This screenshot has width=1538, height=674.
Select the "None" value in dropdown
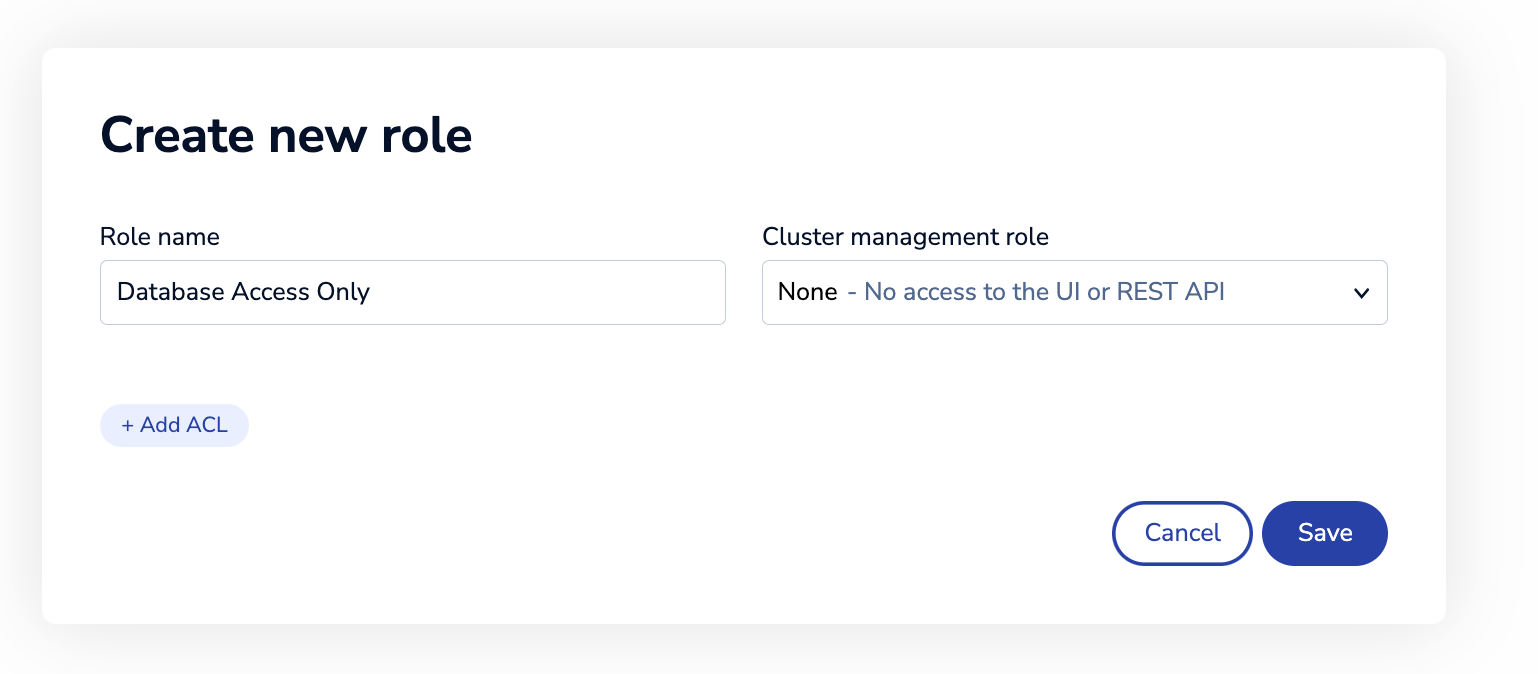tap(807, 292)
